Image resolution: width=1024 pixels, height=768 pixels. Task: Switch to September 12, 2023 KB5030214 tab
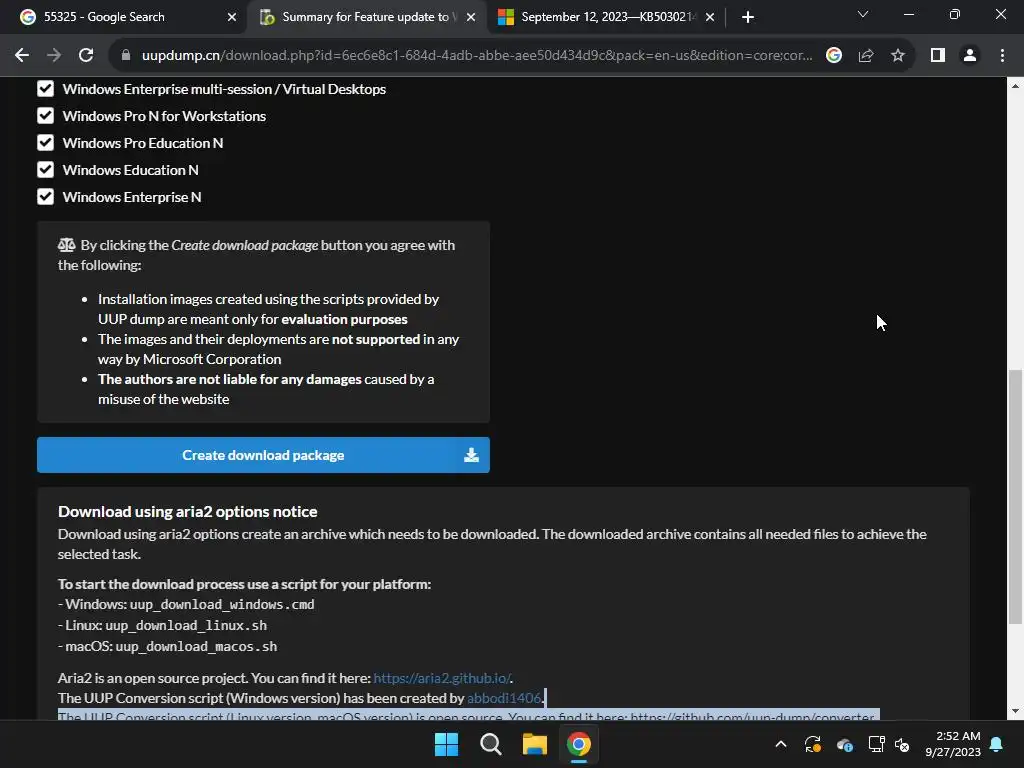pyautogui.click(x=605, y=17)
